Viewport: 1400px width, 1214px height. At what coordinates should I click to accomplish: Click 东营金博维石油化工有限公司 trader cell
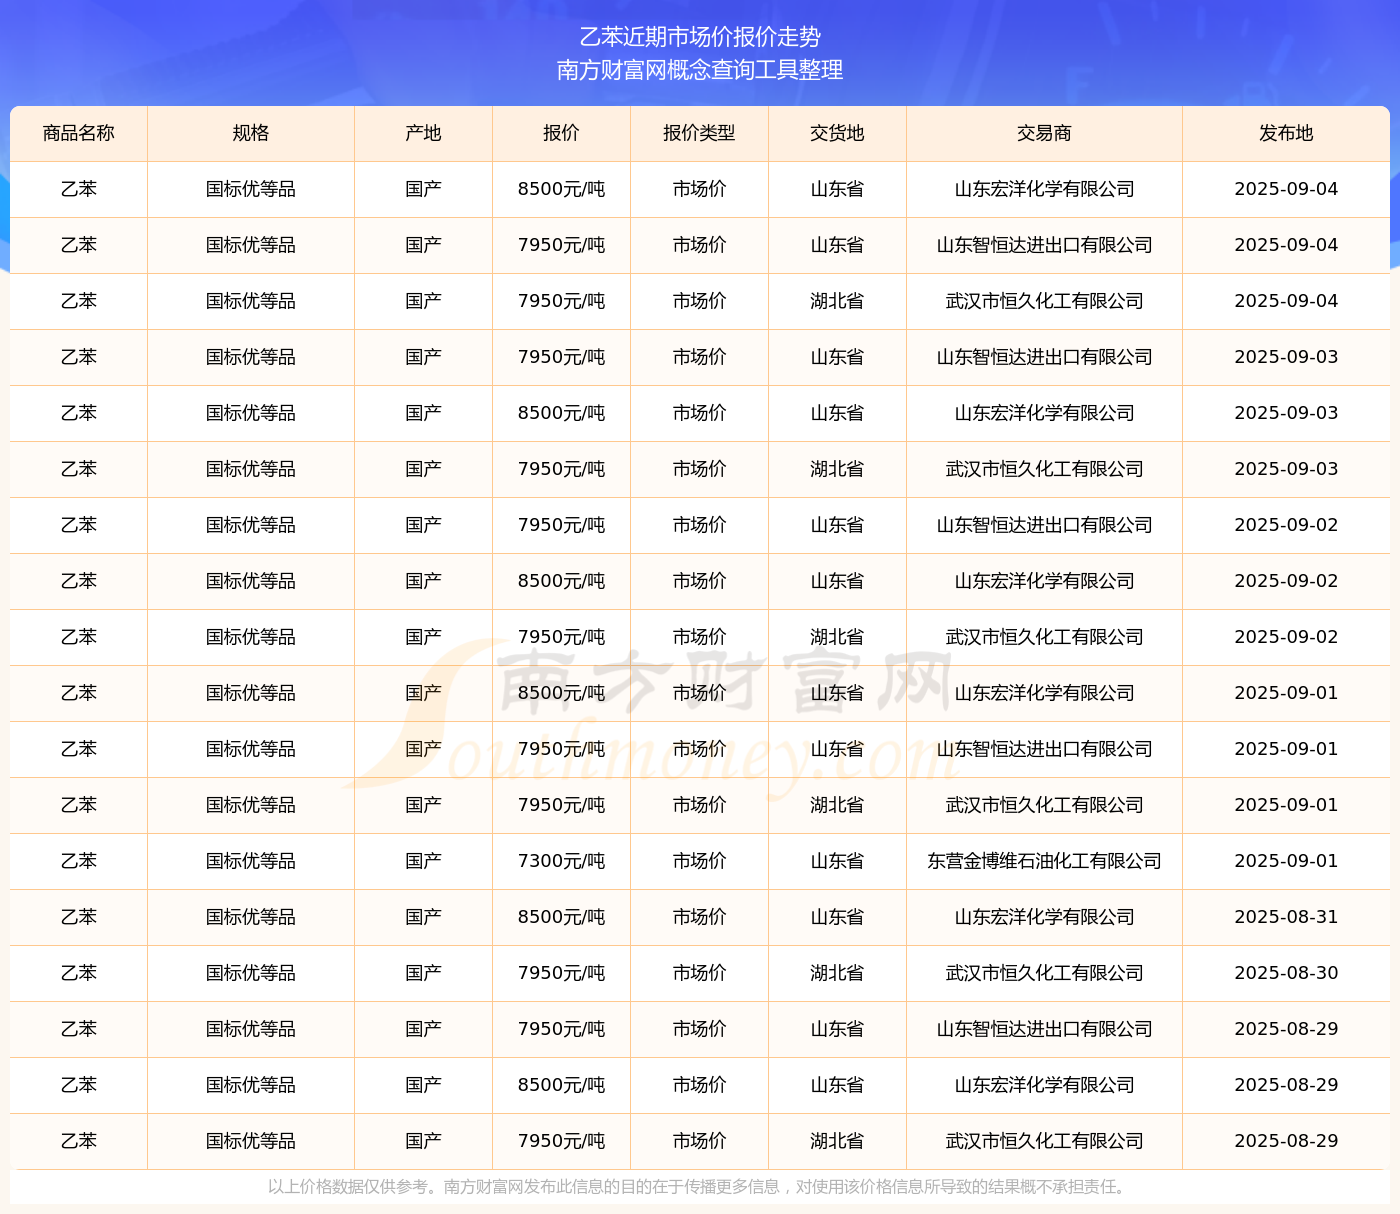[x=1044, y=861]
